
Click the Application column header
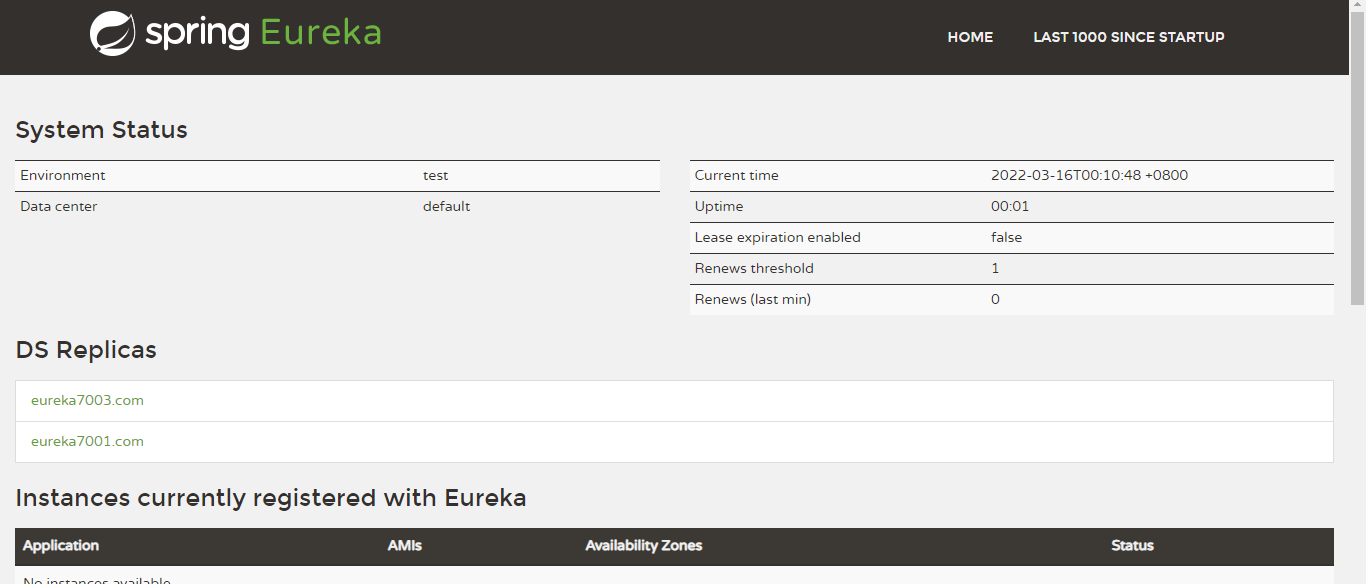coord(61,545)
